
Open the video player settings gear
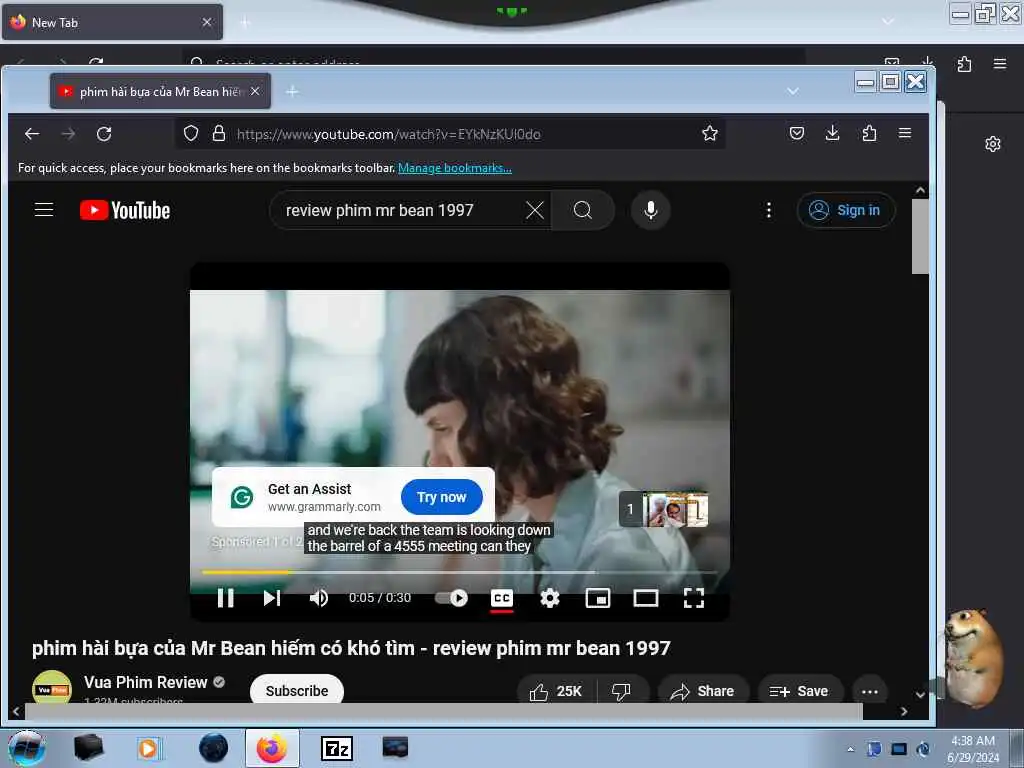tap(550, 598)
